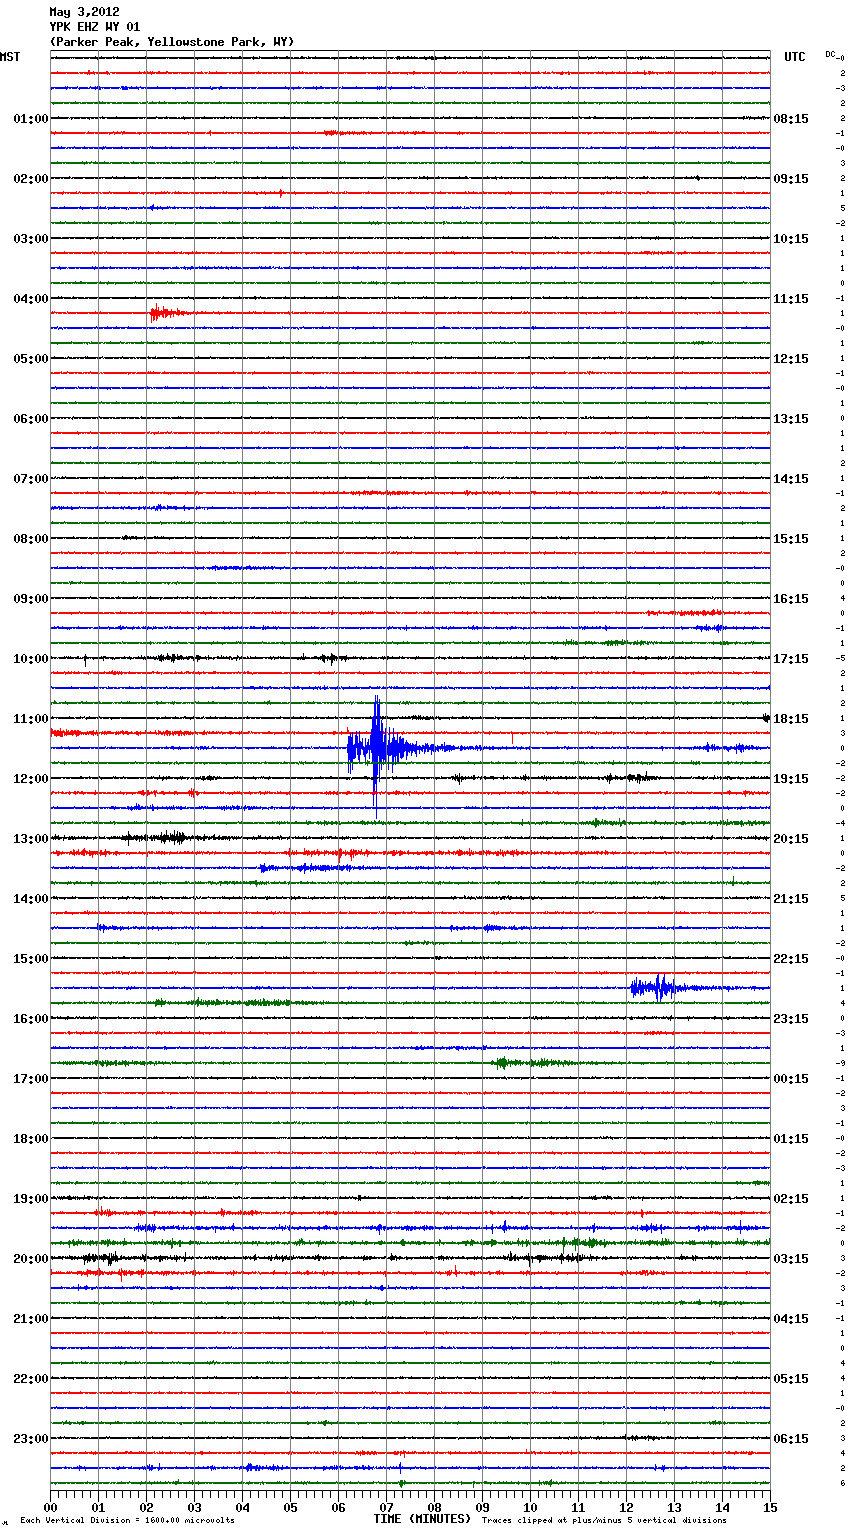Click the 08:15 UTC time label
The image size is (850, 1534).
click(x=791, y=118)
